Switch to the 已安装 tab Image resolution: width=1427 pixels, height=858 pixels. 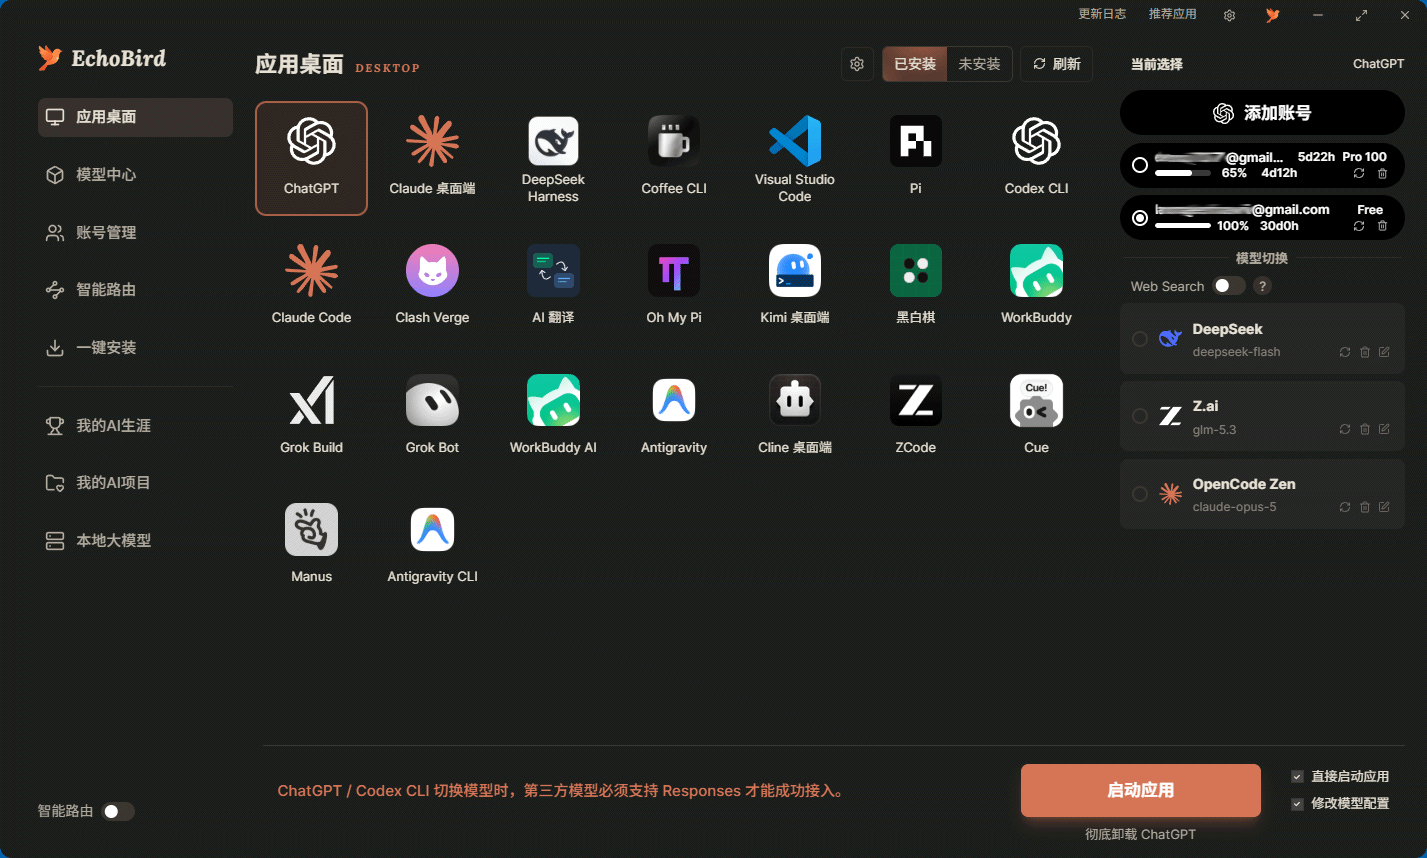[915, 64]
